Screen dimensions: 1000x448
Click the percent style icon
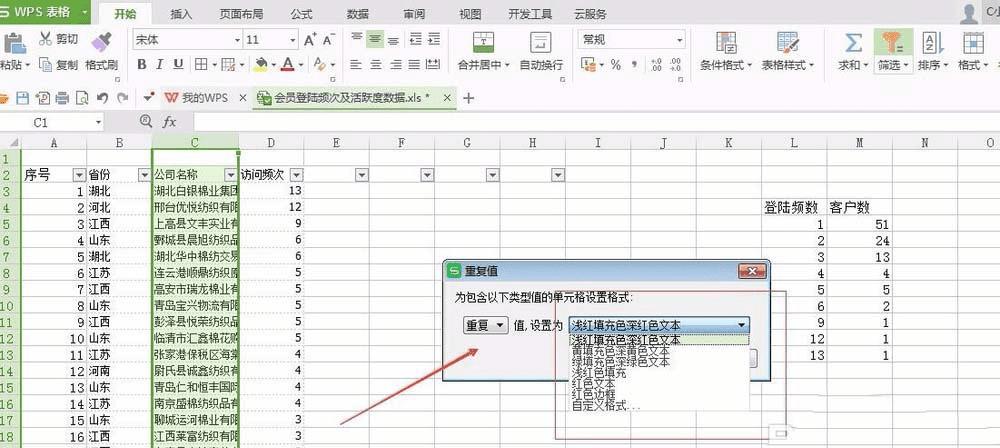(615, 64)
